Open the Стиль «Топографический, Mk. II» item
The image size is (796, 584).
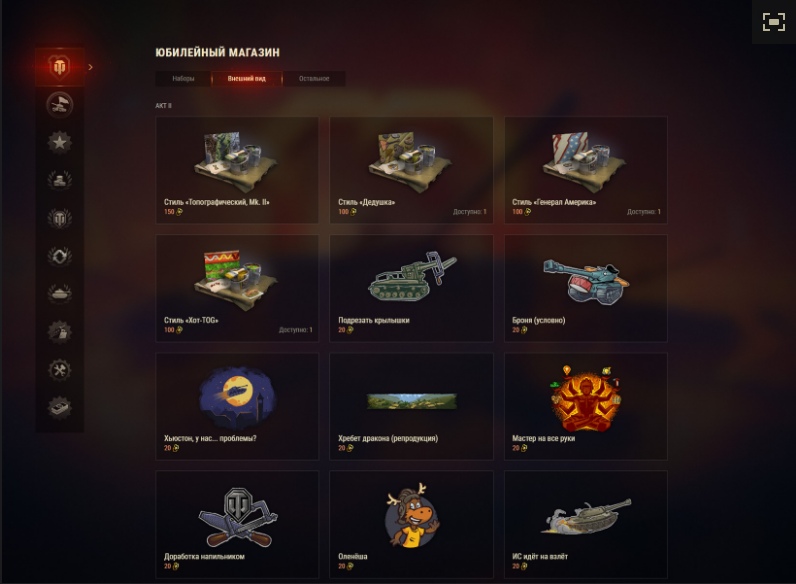pyautogui.click(x=237, y=170)
